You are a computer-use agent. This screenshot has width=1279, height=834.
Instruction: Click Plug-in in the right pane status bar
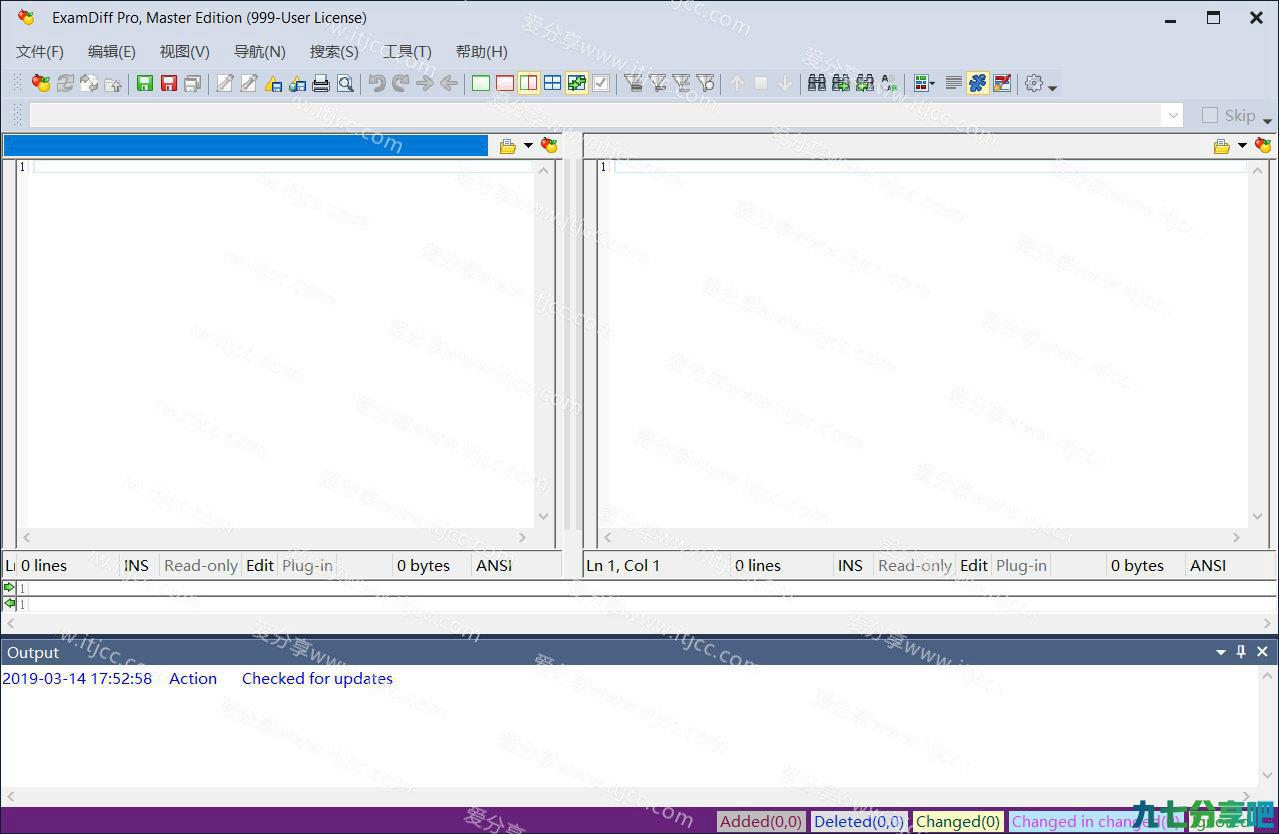point(1022,565)
